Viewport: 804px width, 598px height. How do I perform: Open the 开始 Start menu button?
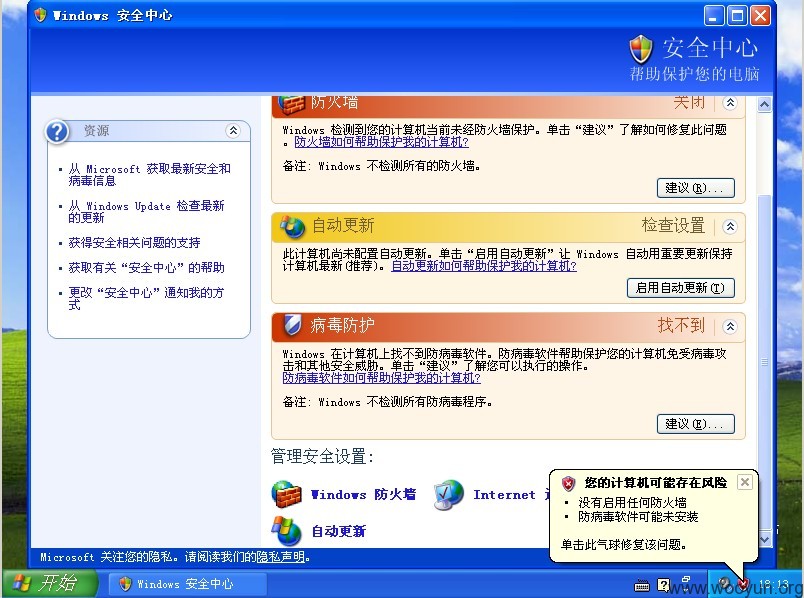coord(49,583)
